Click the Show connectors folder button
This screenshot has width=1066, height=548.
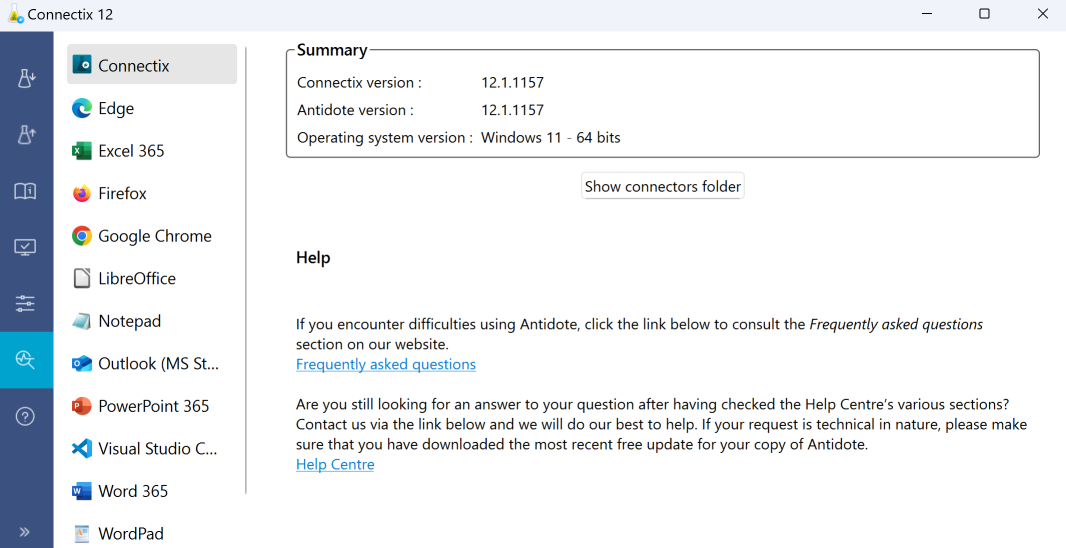pos(663,186)
